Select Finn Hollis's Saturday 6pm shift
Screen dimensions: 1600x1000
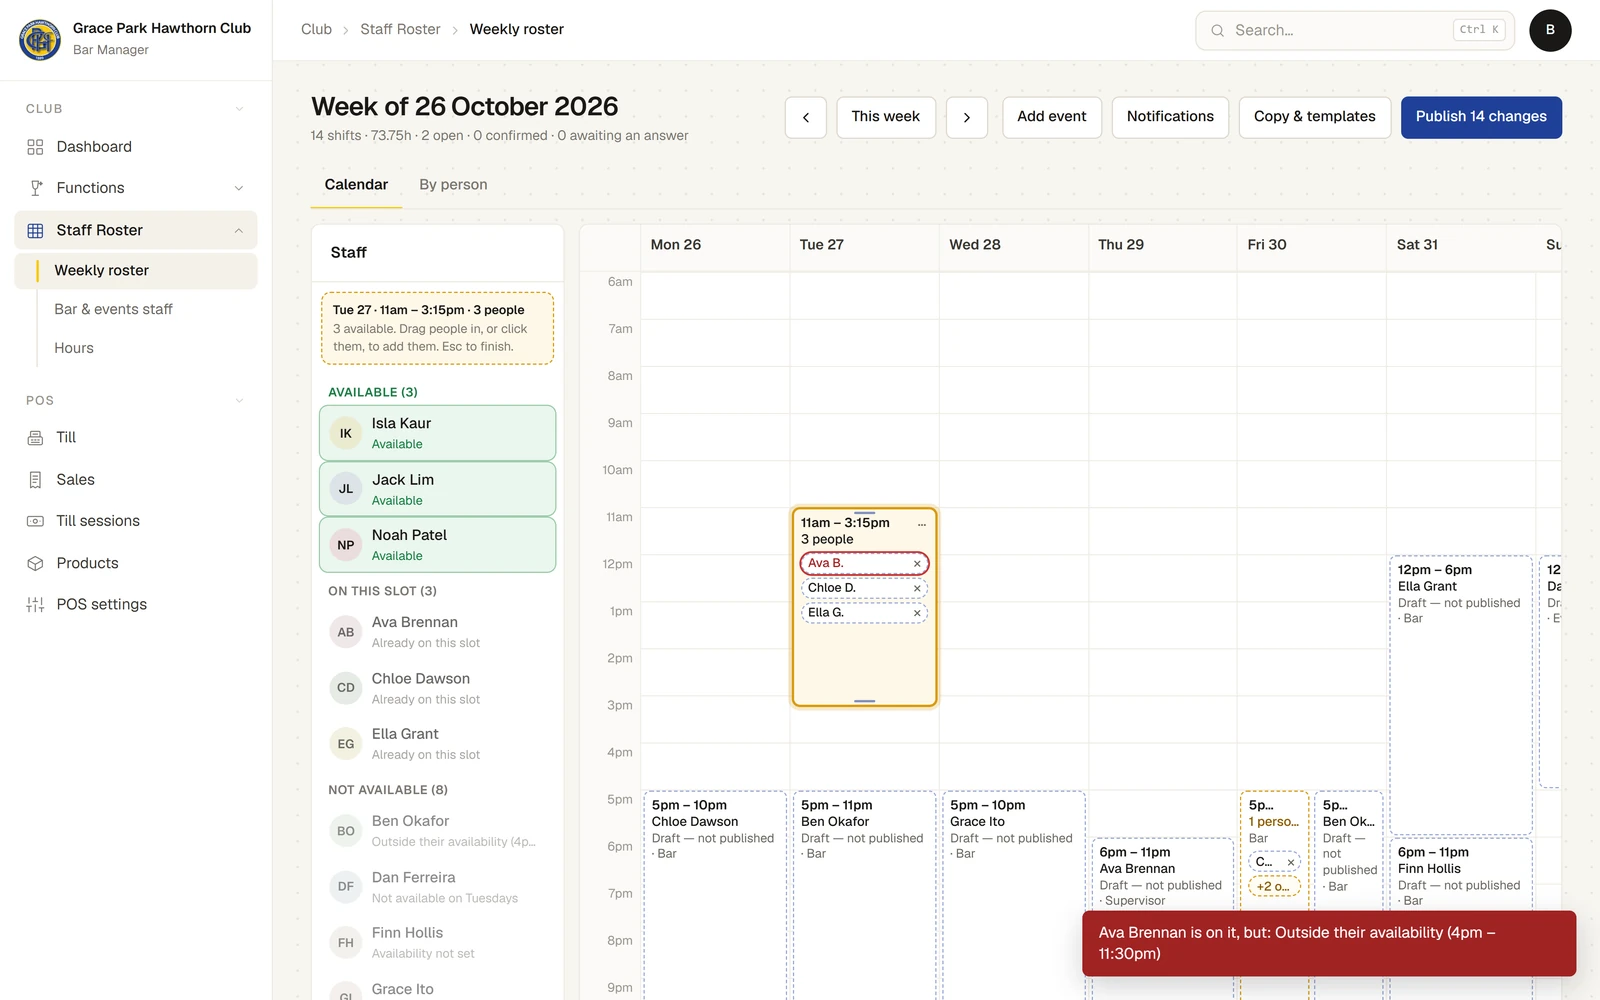coord(1461,875)
